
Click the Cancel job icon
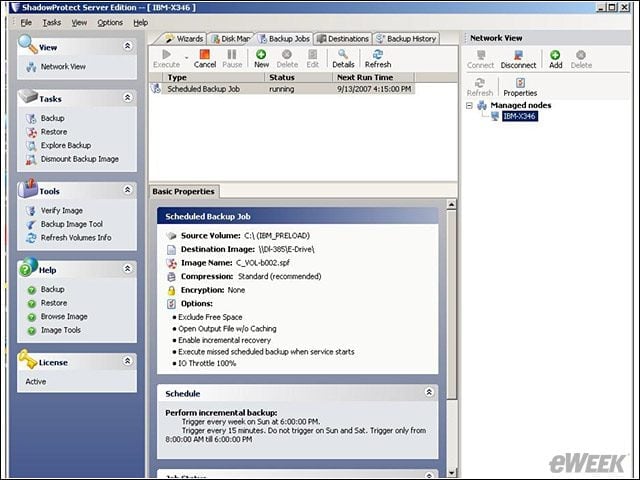(x=204, y=59)
